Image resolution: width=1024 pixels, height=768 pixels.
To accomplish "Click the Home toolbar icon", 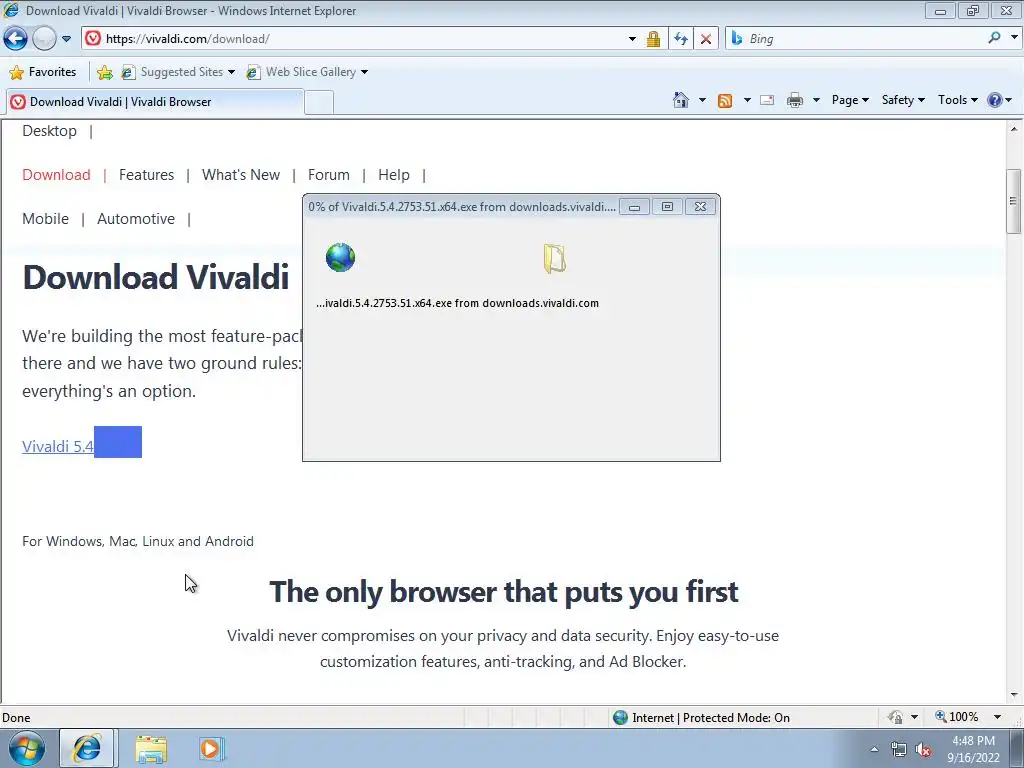I will tap(680, 100).
